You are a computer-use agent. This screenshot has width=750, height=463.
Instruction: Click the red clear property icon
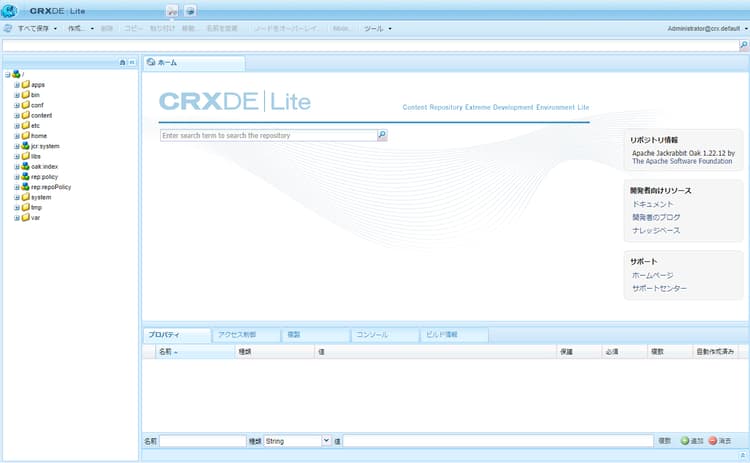713,441
